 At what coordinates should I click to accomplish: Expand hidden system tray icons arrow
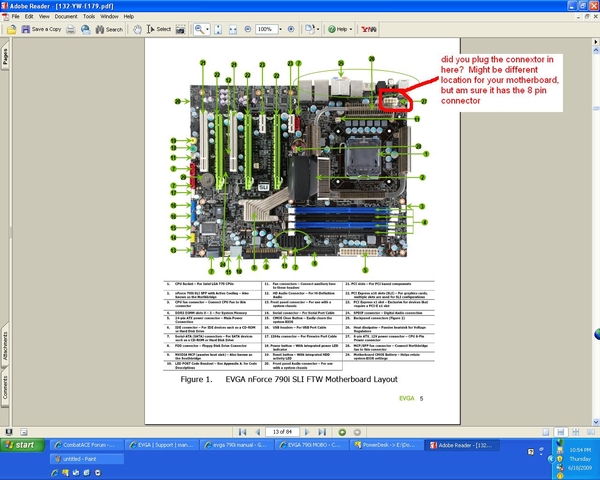(550, 459)
